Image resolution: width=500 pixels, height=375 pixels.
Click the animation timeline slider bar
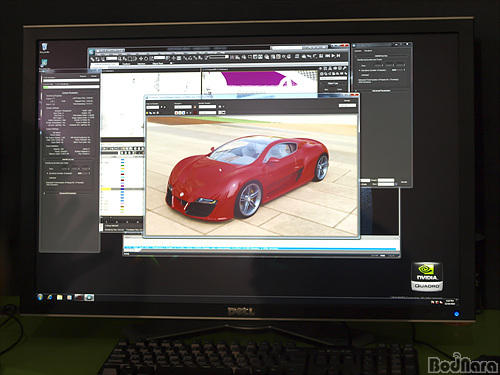[261, 248]
